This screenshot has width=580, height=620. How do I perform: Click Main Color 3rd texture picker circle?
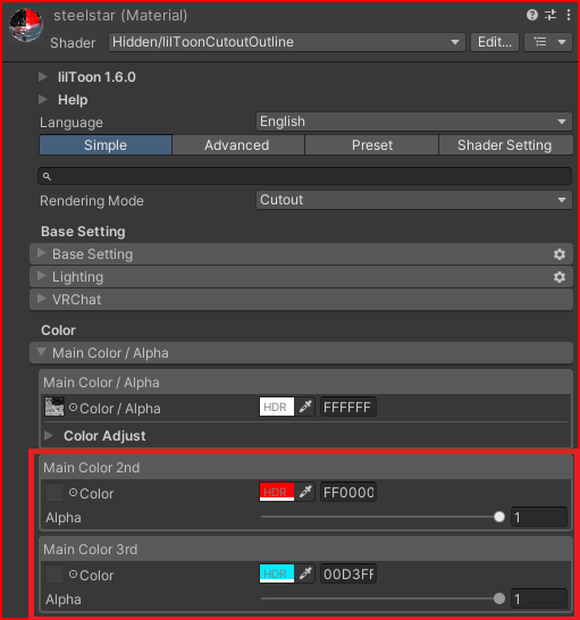[73, 574]
